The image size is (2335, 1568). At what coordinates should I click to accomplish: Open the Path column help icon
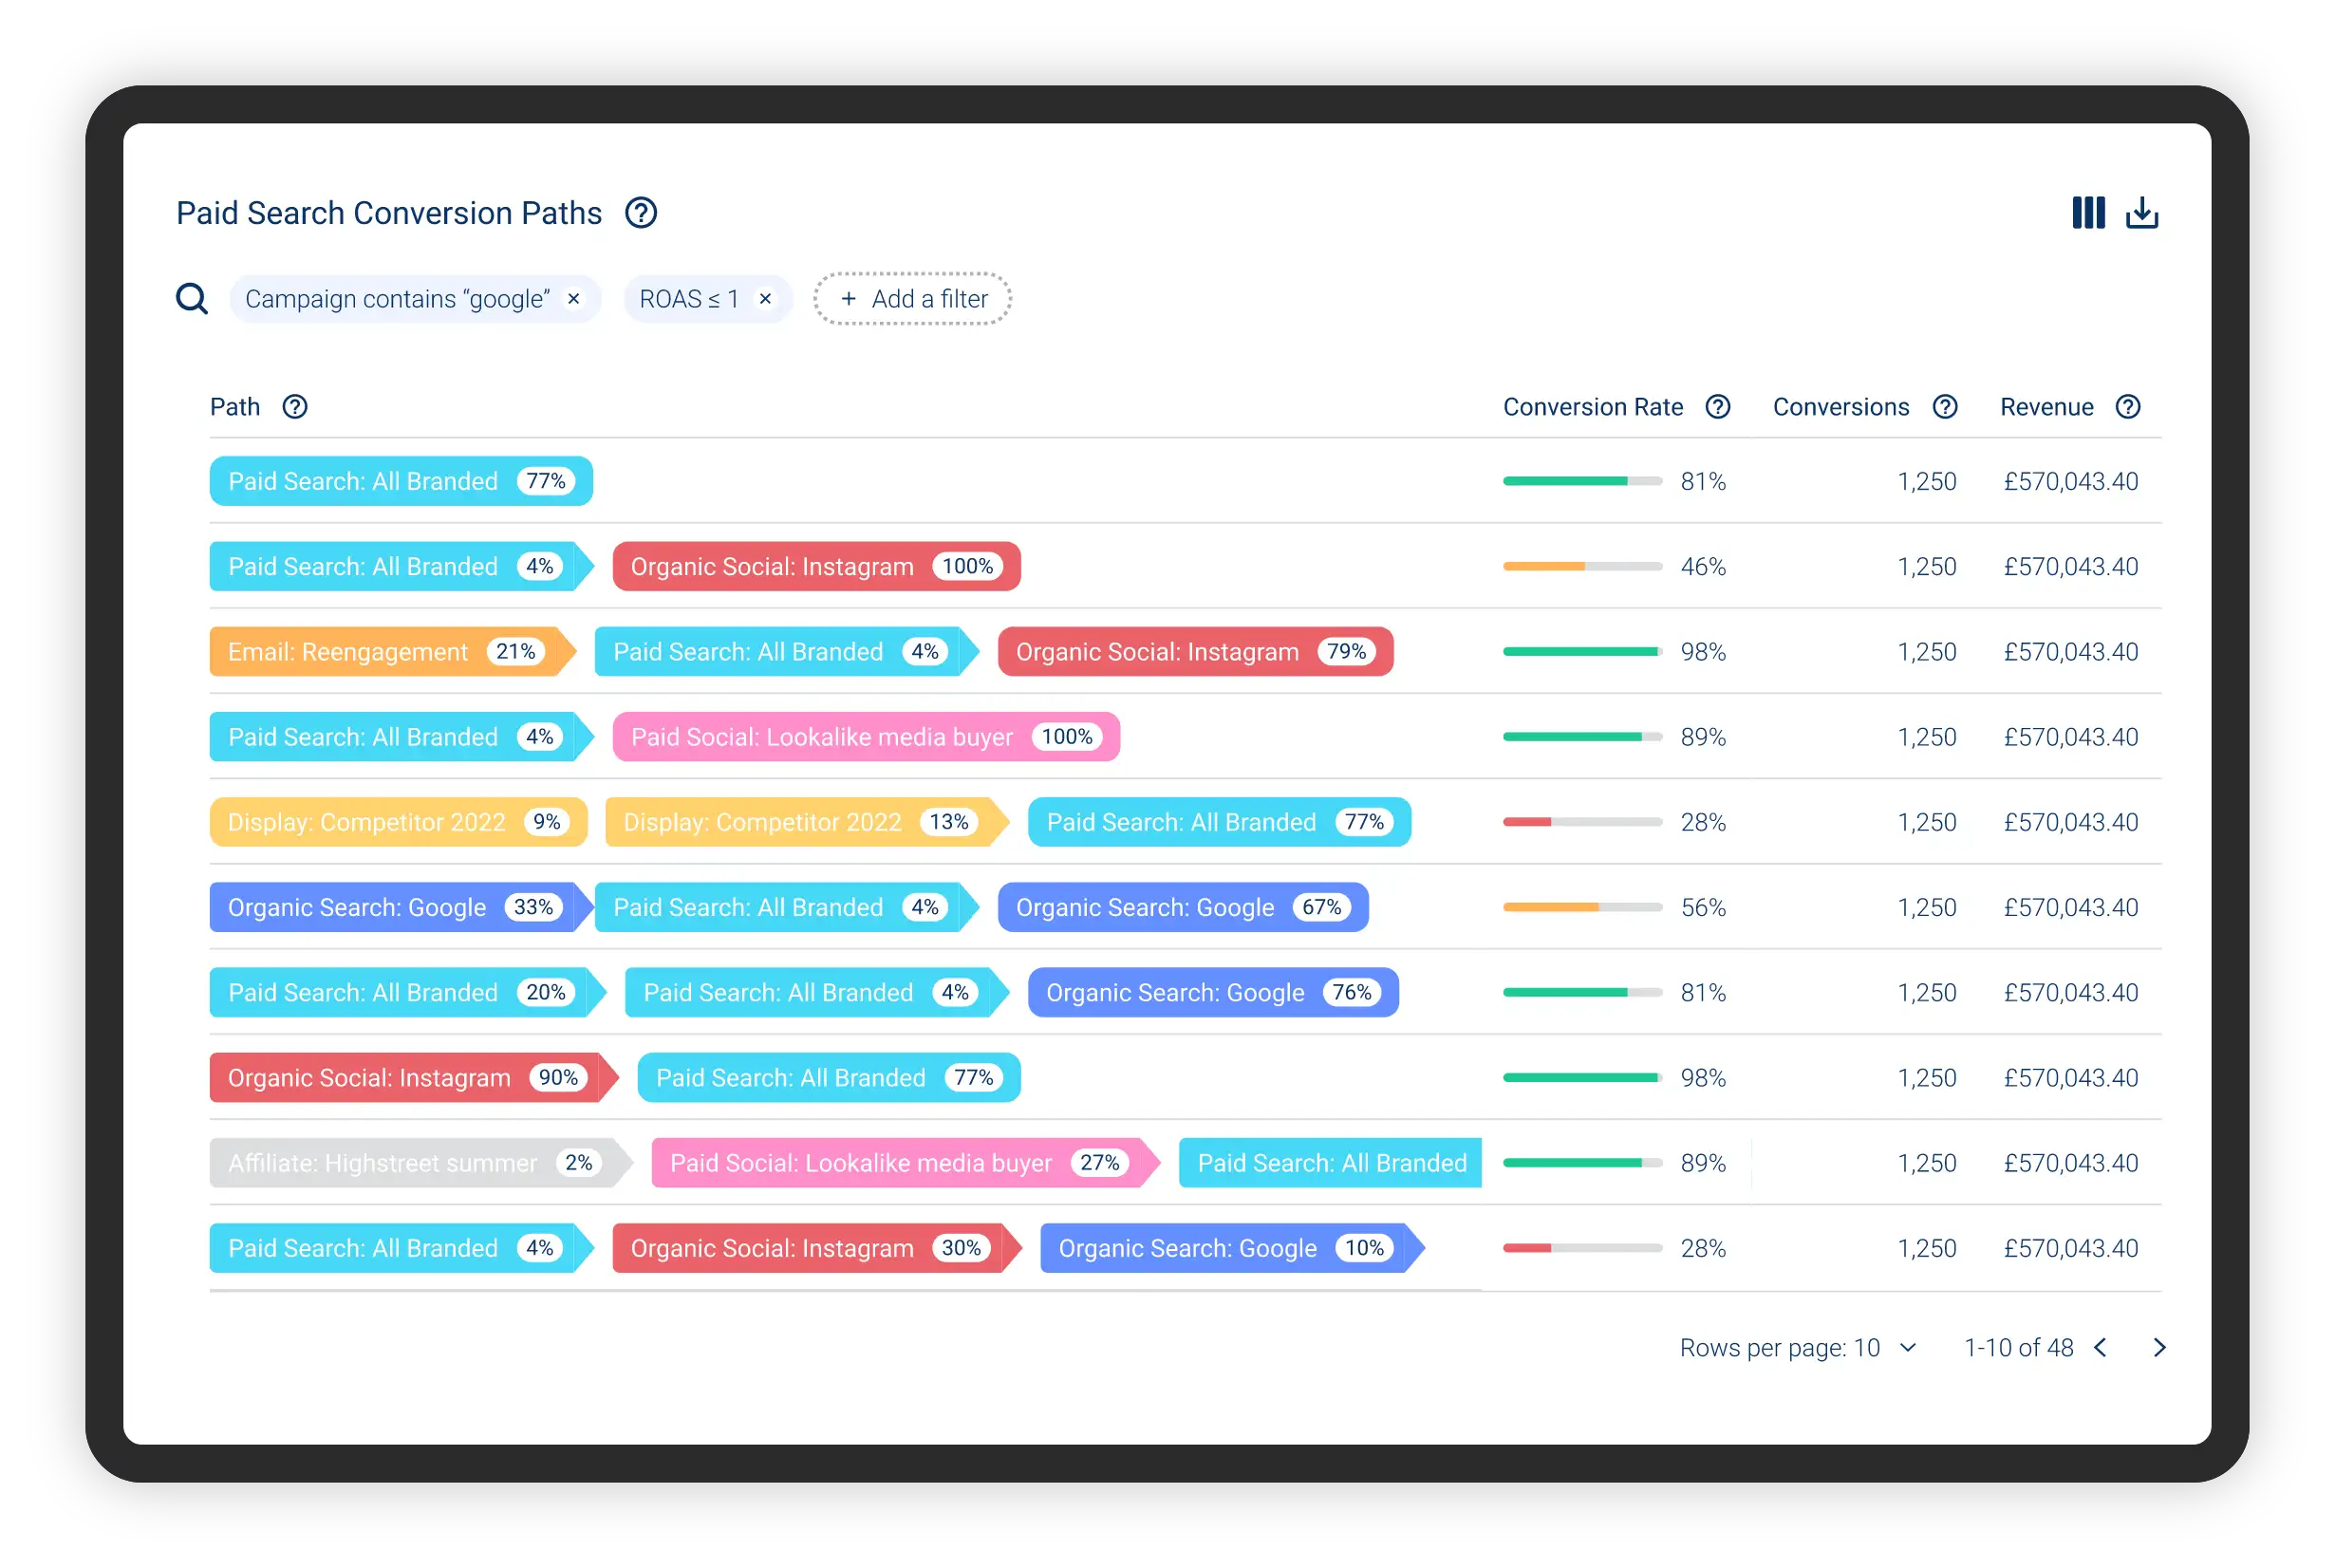click(x=295, y=407)
